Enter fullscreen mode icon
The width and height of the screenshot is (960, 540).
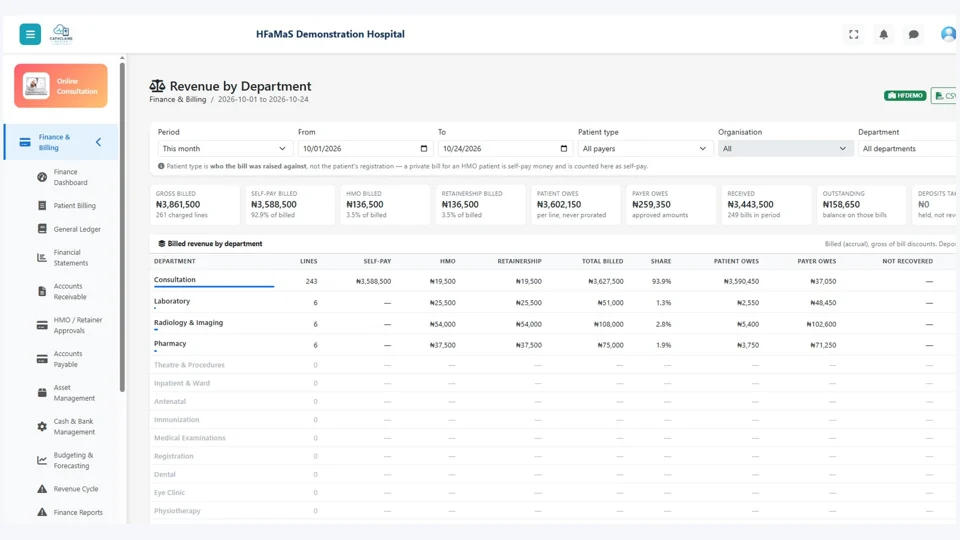coord(853,34)
